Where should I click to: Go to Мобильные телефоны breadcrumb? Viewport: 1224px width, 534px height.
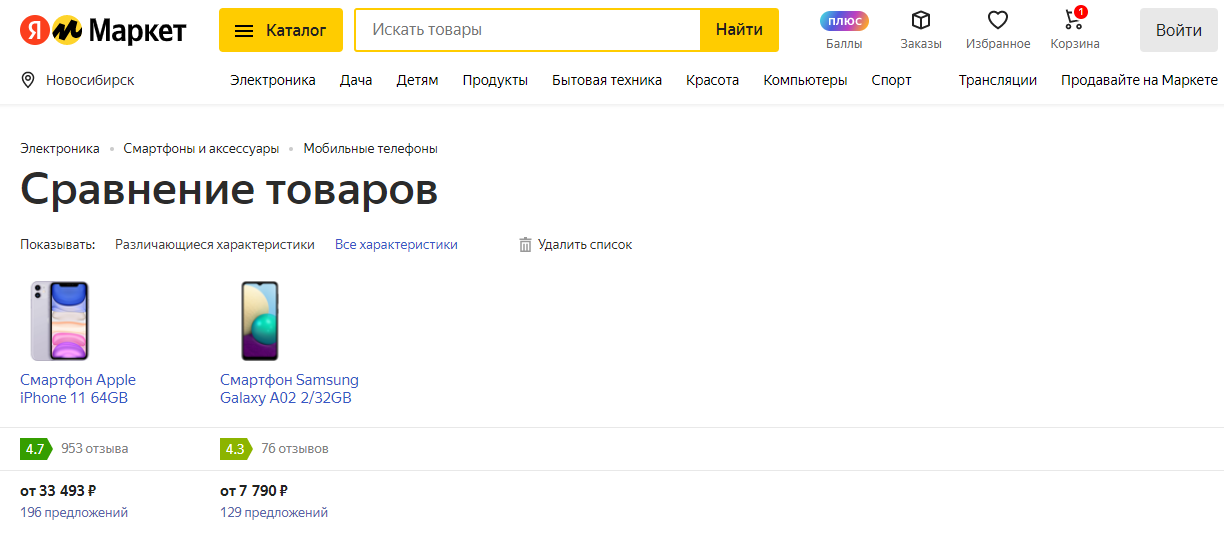click(x=371, y=148)
